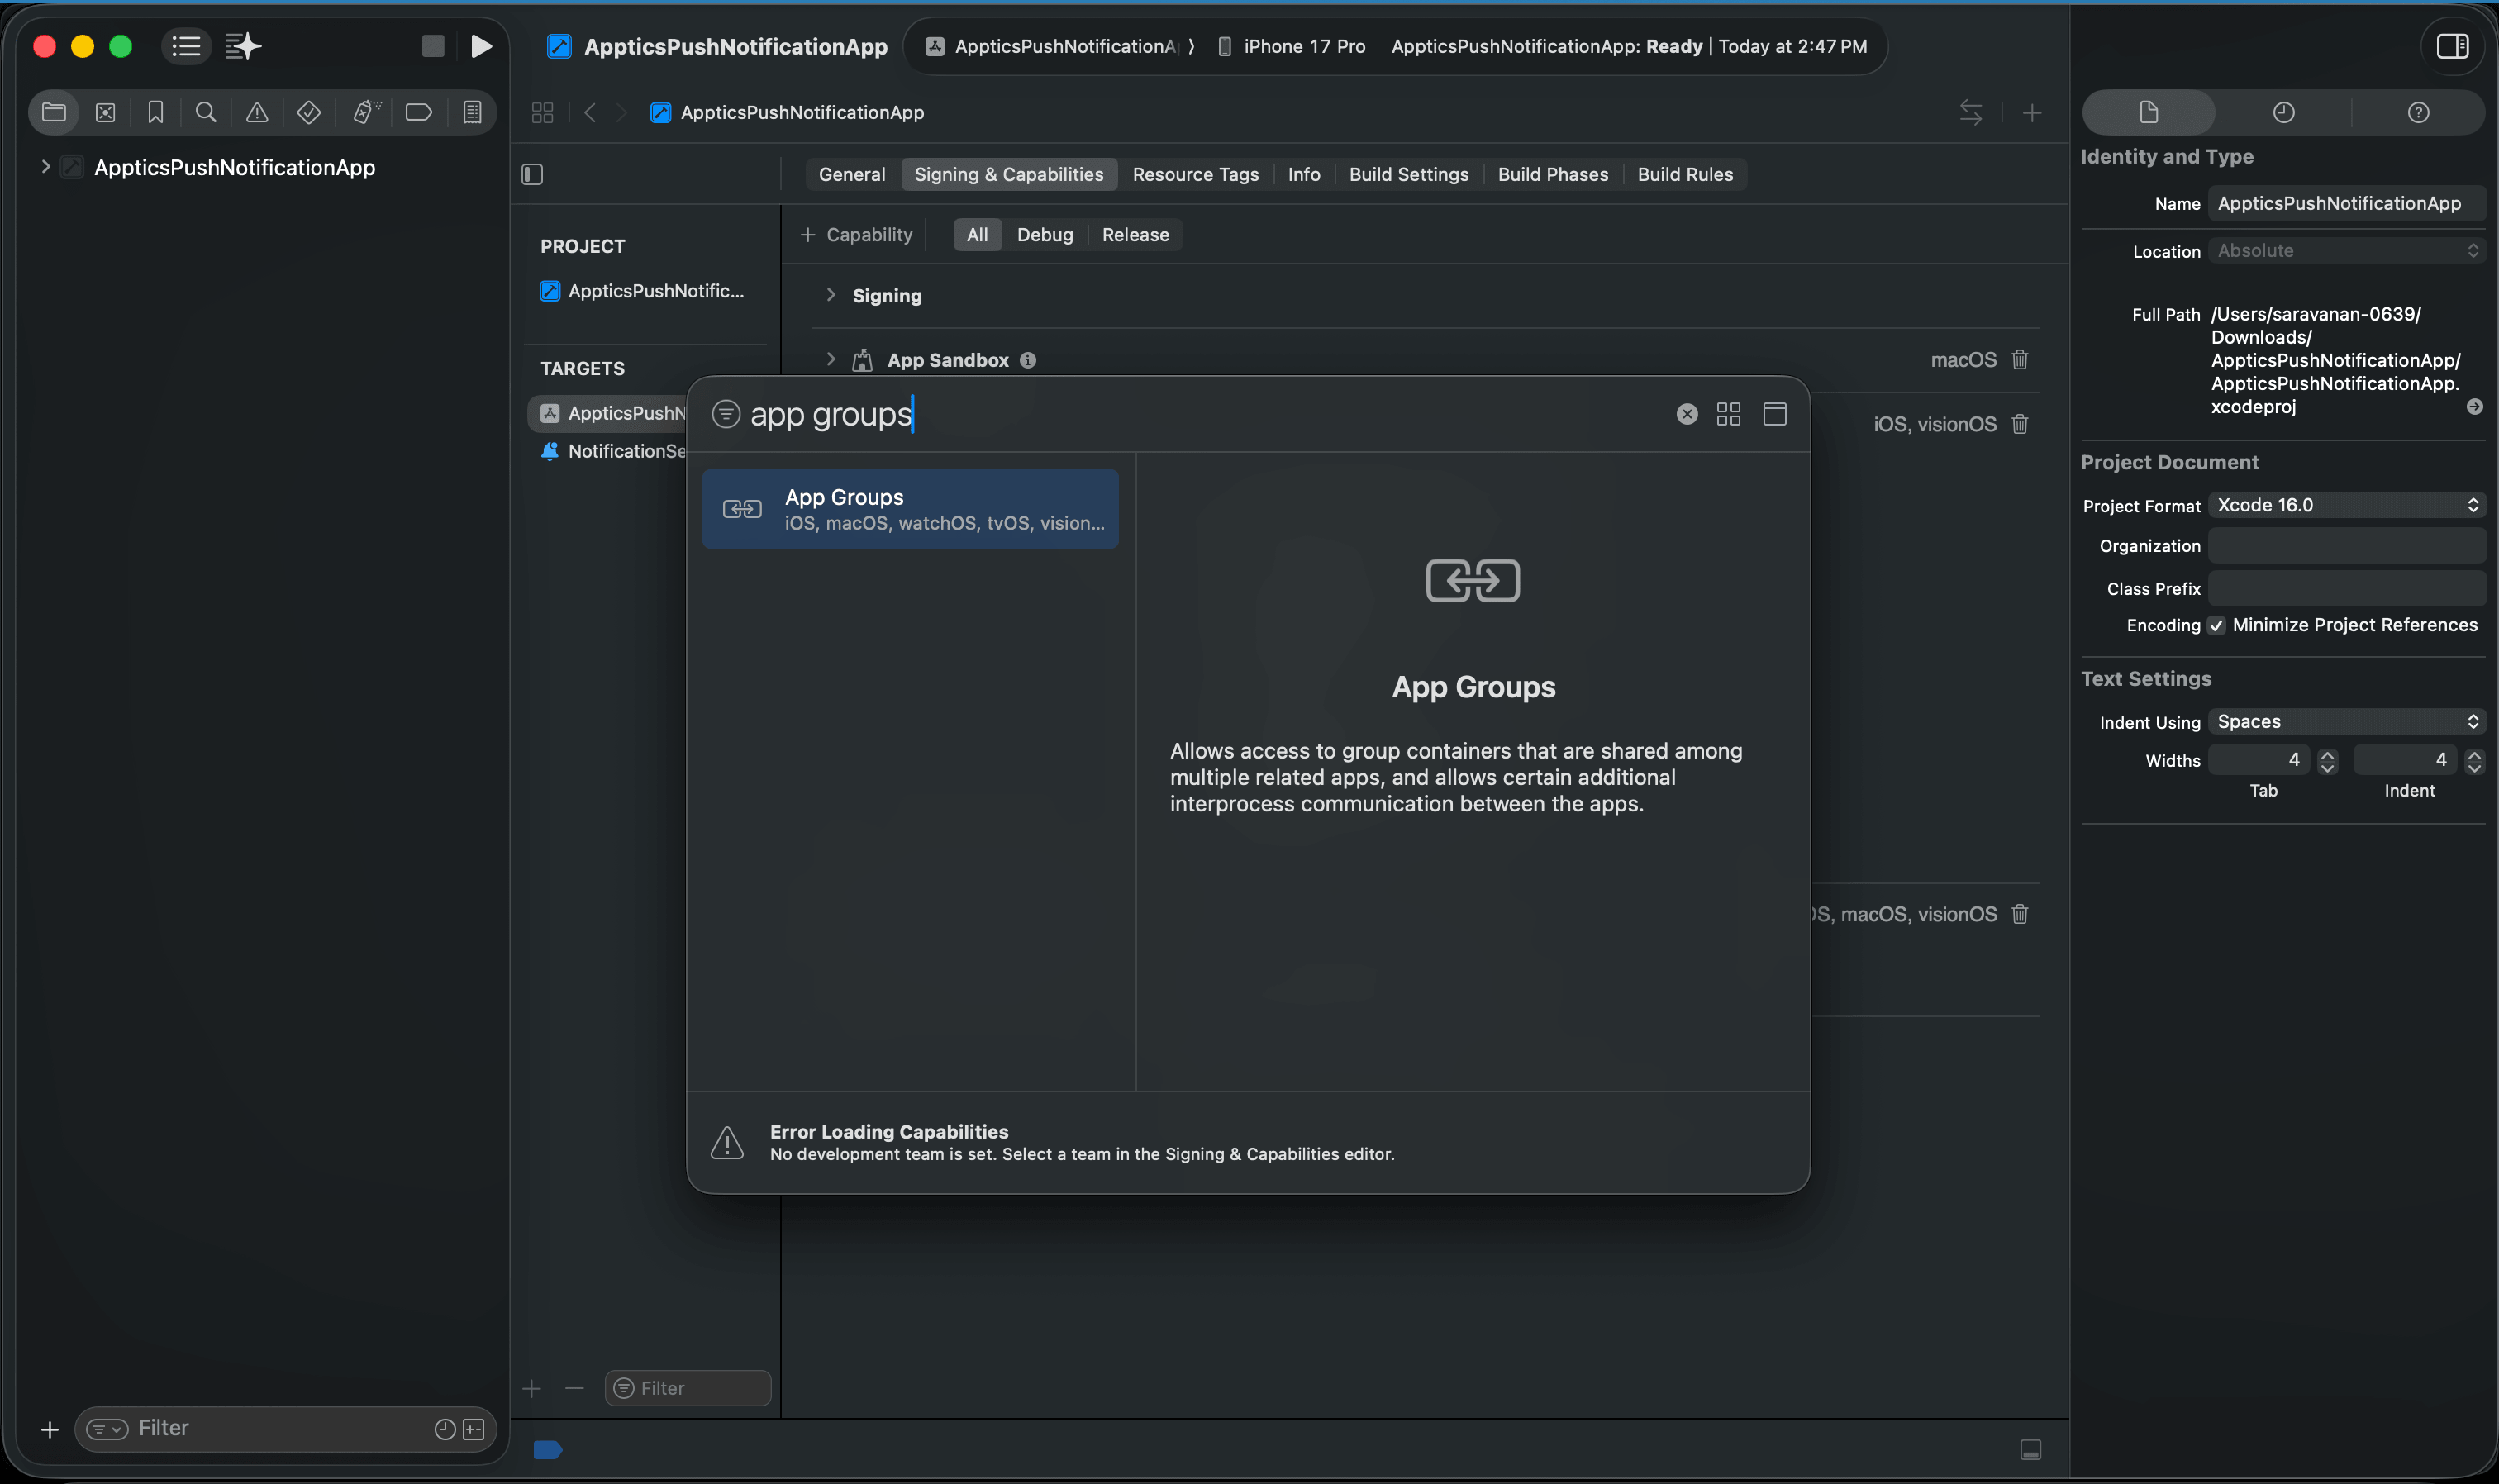
Task: Delete the App Sandbox capability trash icon
Action: point(2020,360)
